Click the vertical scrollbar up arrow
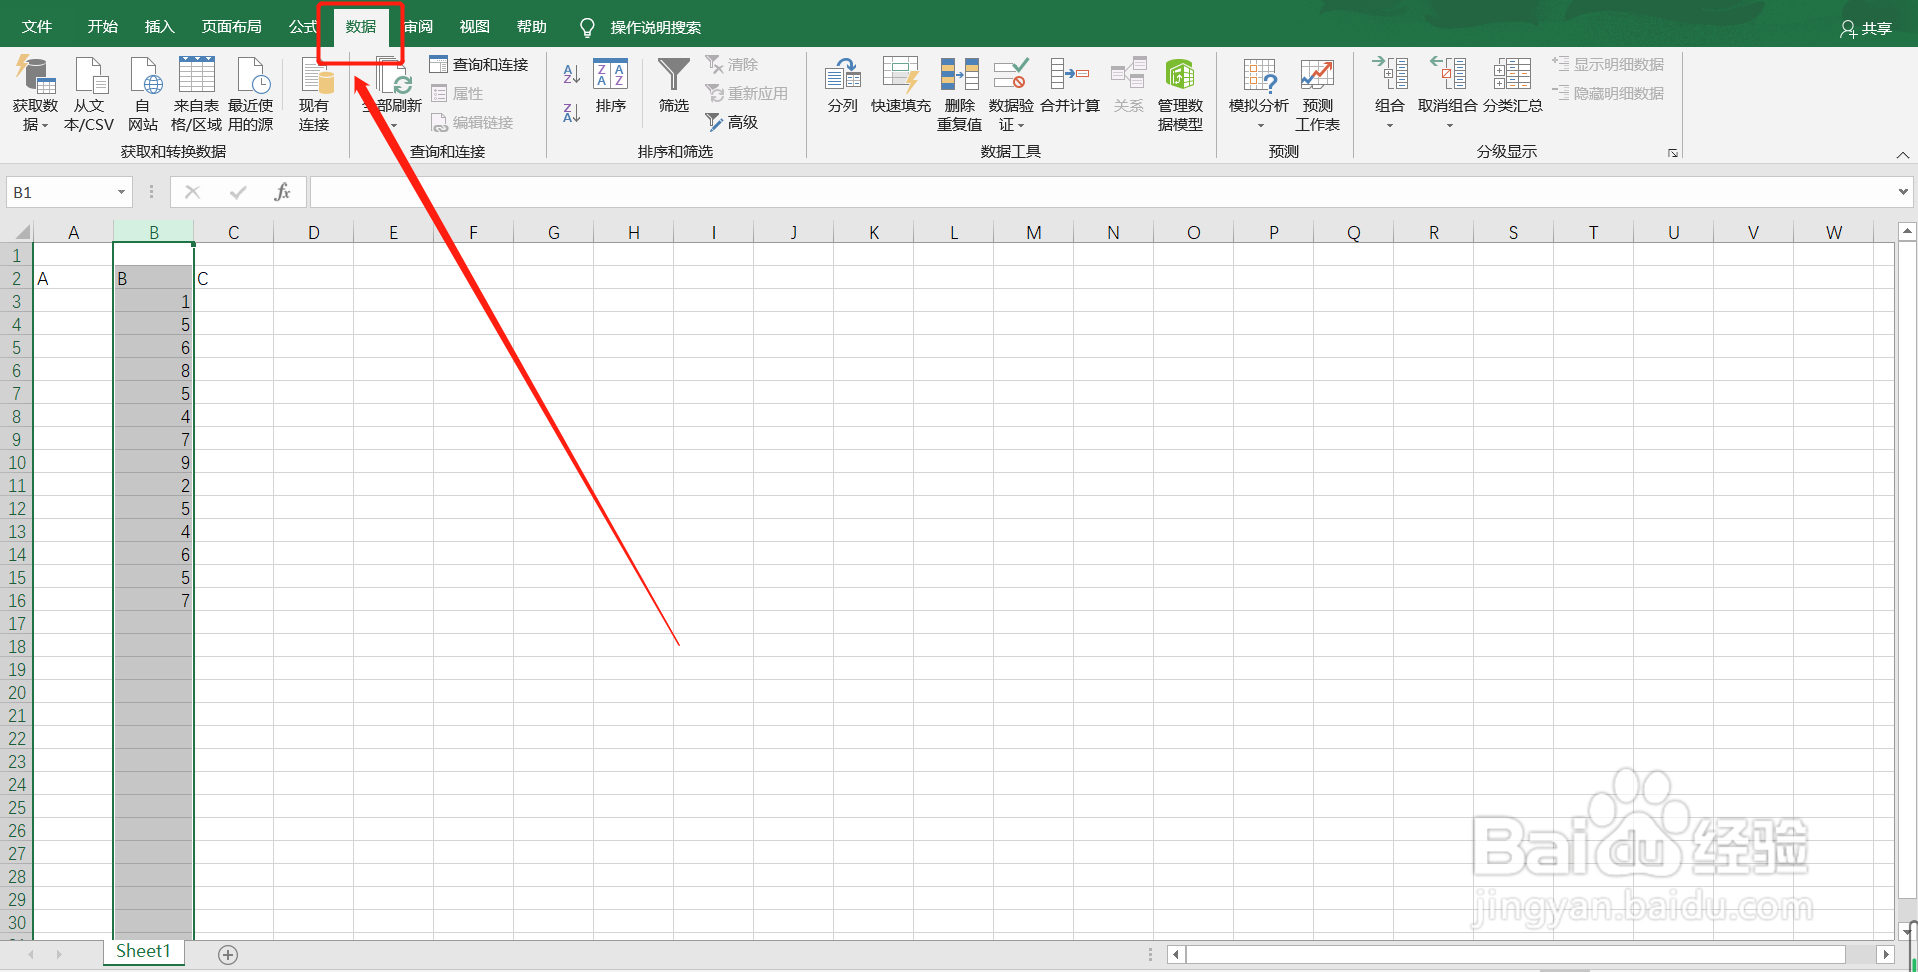 [x=1907, y=232]
